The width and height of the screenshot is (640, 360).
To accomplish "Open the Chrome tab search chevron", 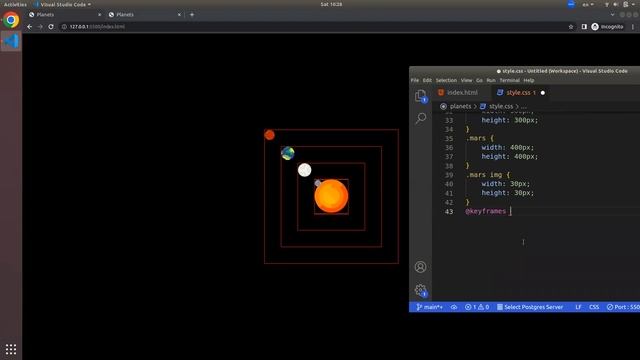I will click(x=612, y=15).
